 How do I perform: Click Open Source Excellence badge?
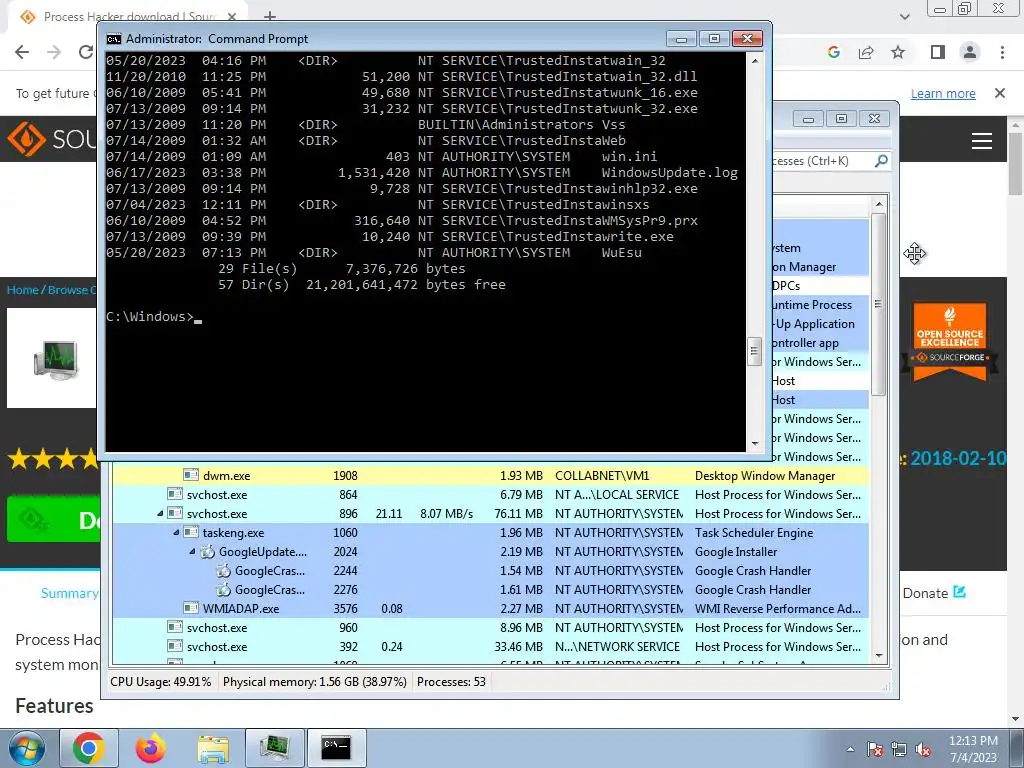(950, 342)
